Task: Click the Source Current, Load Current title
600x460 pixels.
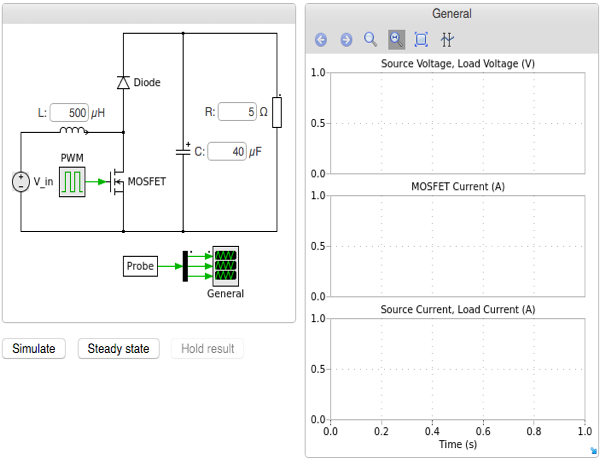Action: (458, 310)
